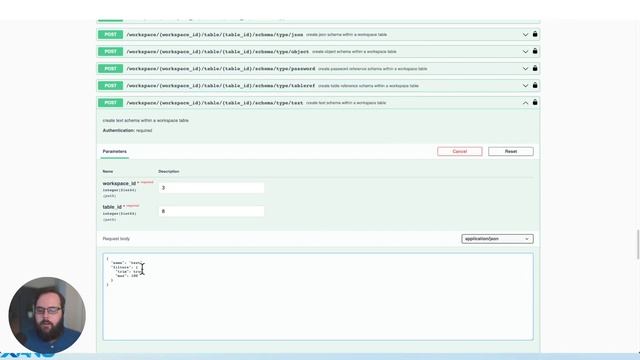Viewport: 640px width, 360px height.
Task: Click the 'Request body' label
Action: click(x=116, y=239)
